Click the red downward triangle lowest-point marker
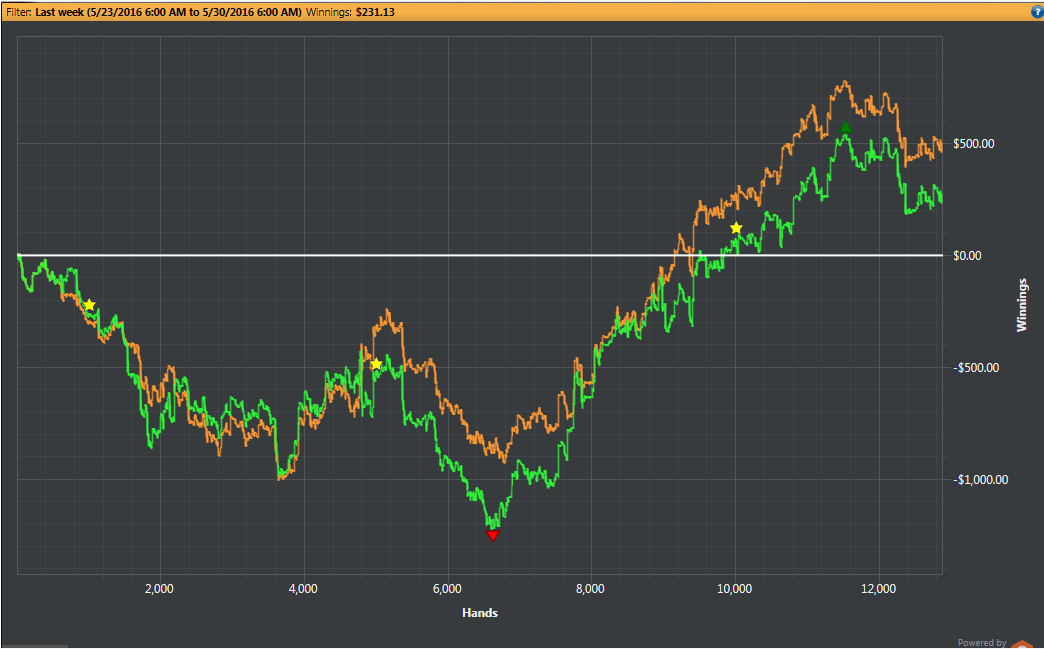The width and height of the screenshot is (1044, 649). pyautogui.click(x=493, y=536)
